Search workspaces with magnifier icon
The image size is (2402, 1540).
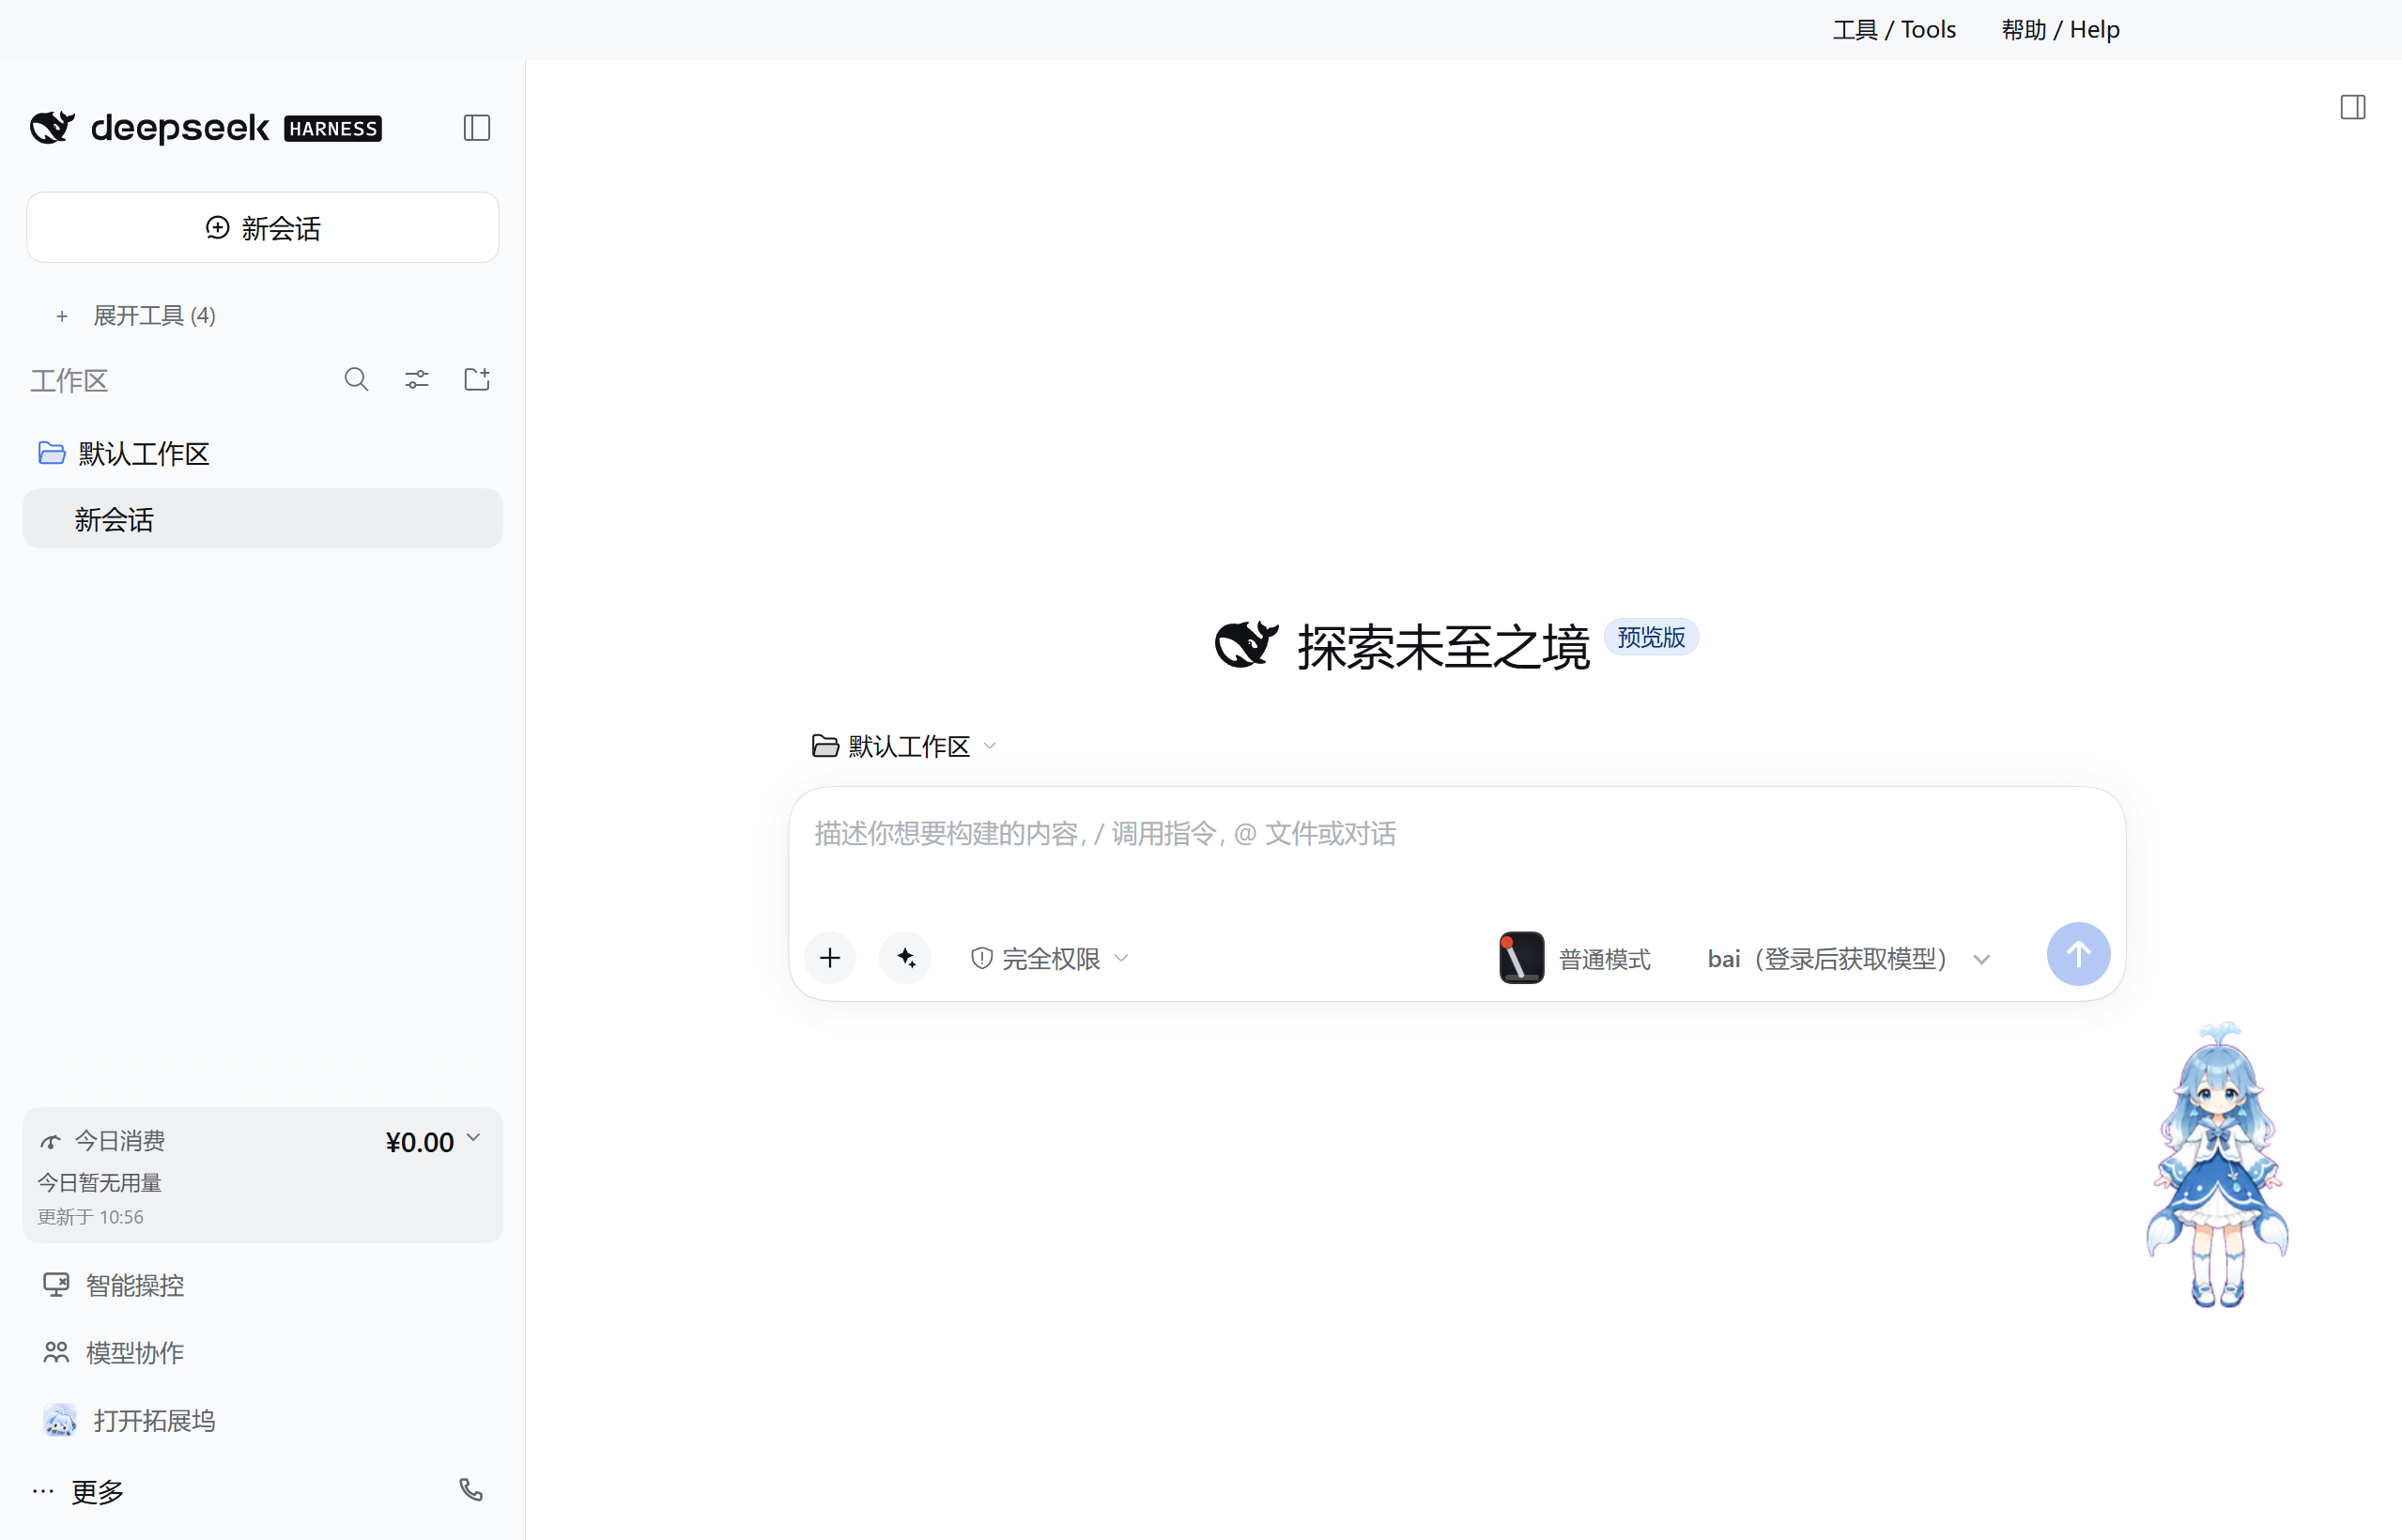coord(356,379)
